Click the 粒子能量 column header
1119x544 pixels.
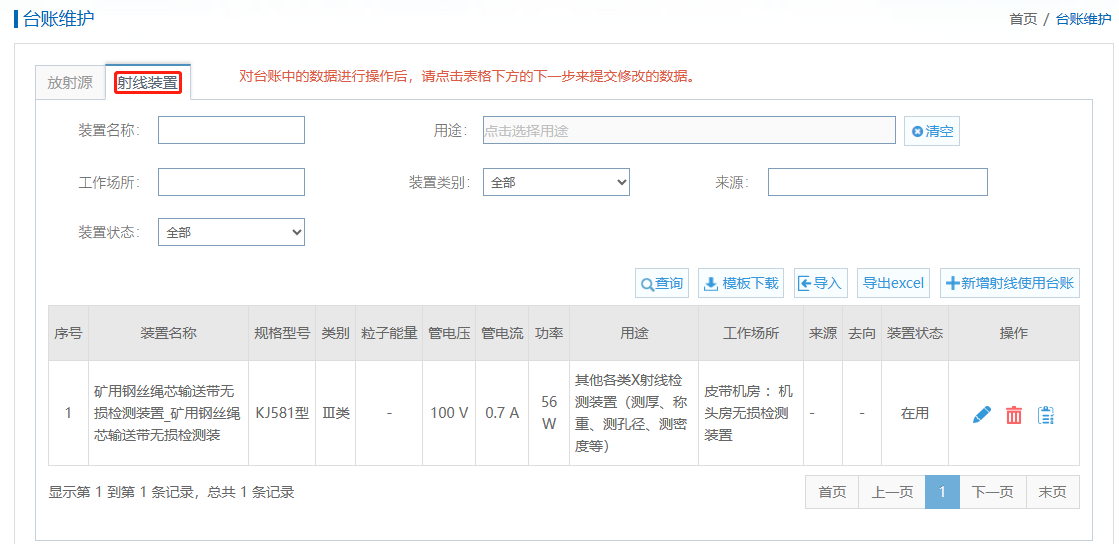tap(389, 333)
